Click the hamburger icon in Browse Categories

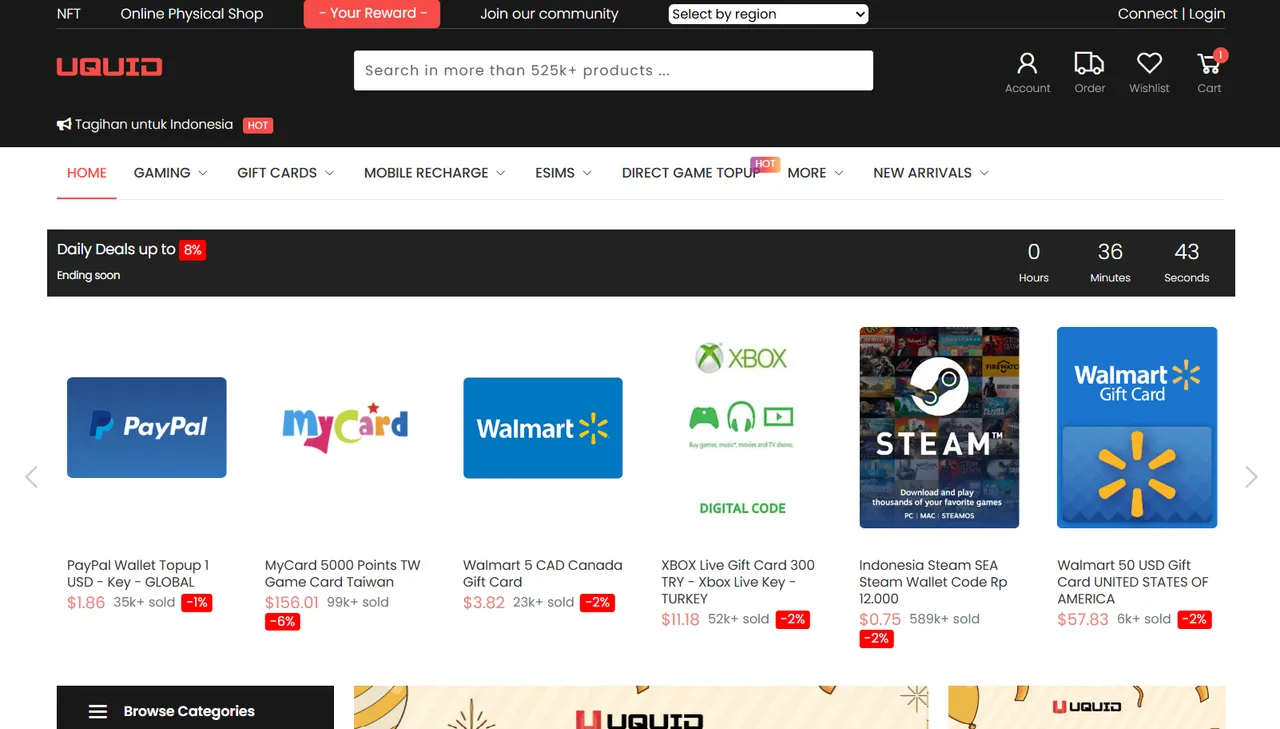coord(98,712)
